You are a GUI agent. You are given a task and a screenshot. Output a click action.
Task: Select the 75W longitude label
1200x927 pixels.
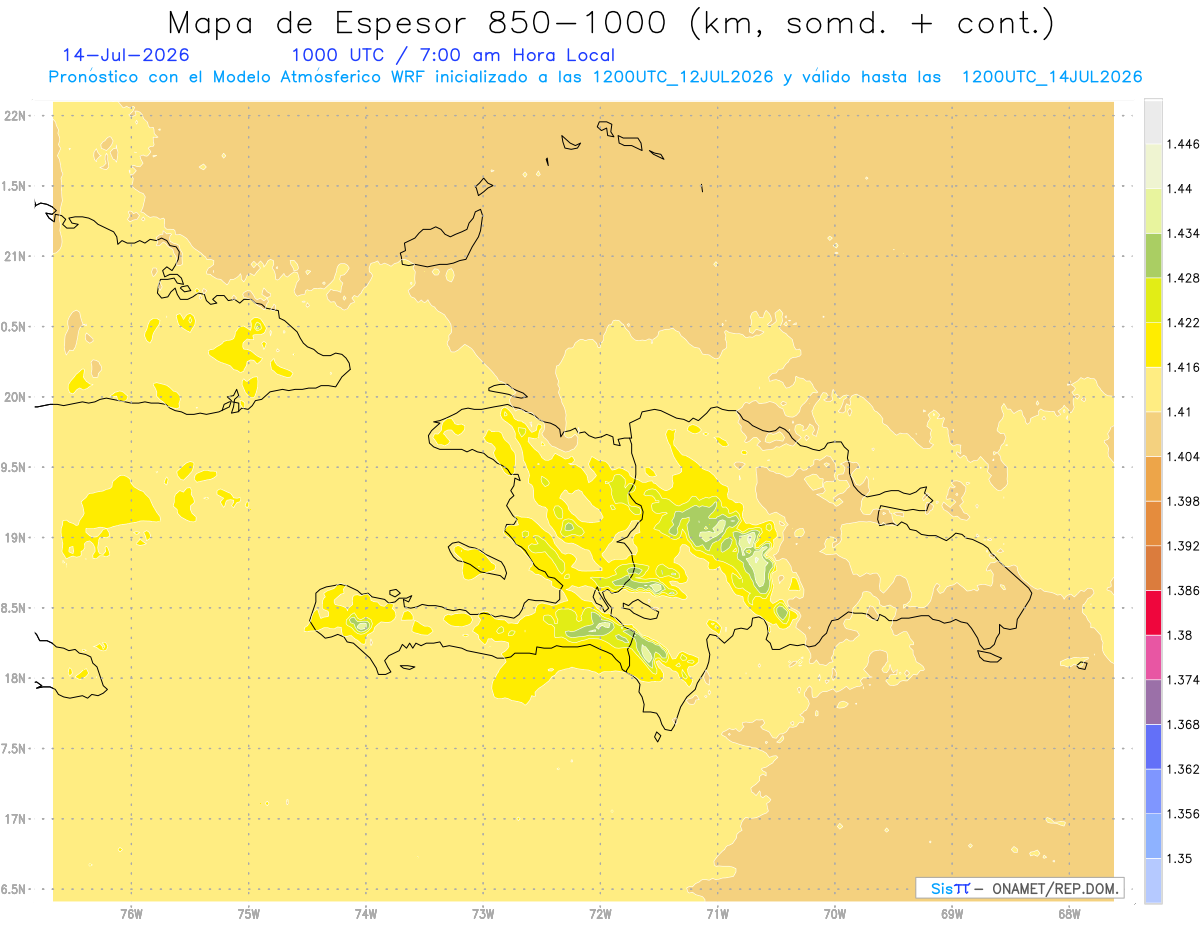point(249,913)
